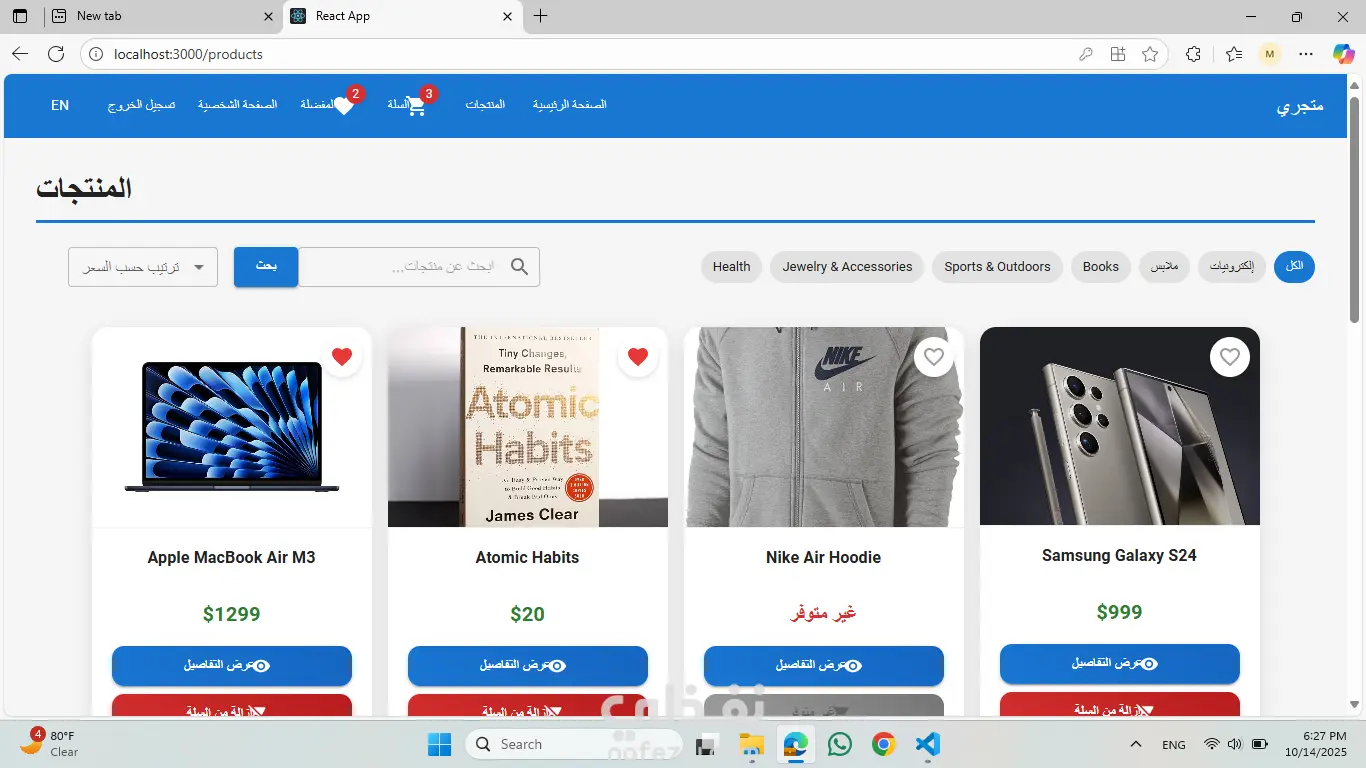This screenshot has width=1366, height=768.
Task: Filter by إلكترونيات category chip
Action: tap(1232, 267)
